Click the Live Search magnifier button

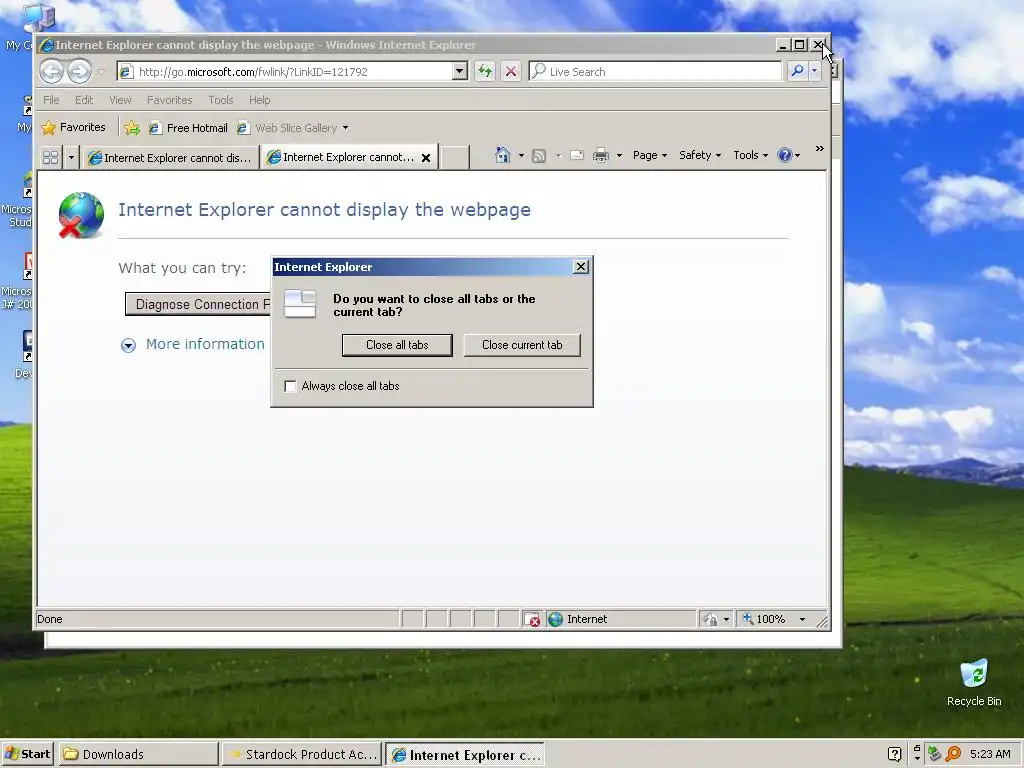797,71
